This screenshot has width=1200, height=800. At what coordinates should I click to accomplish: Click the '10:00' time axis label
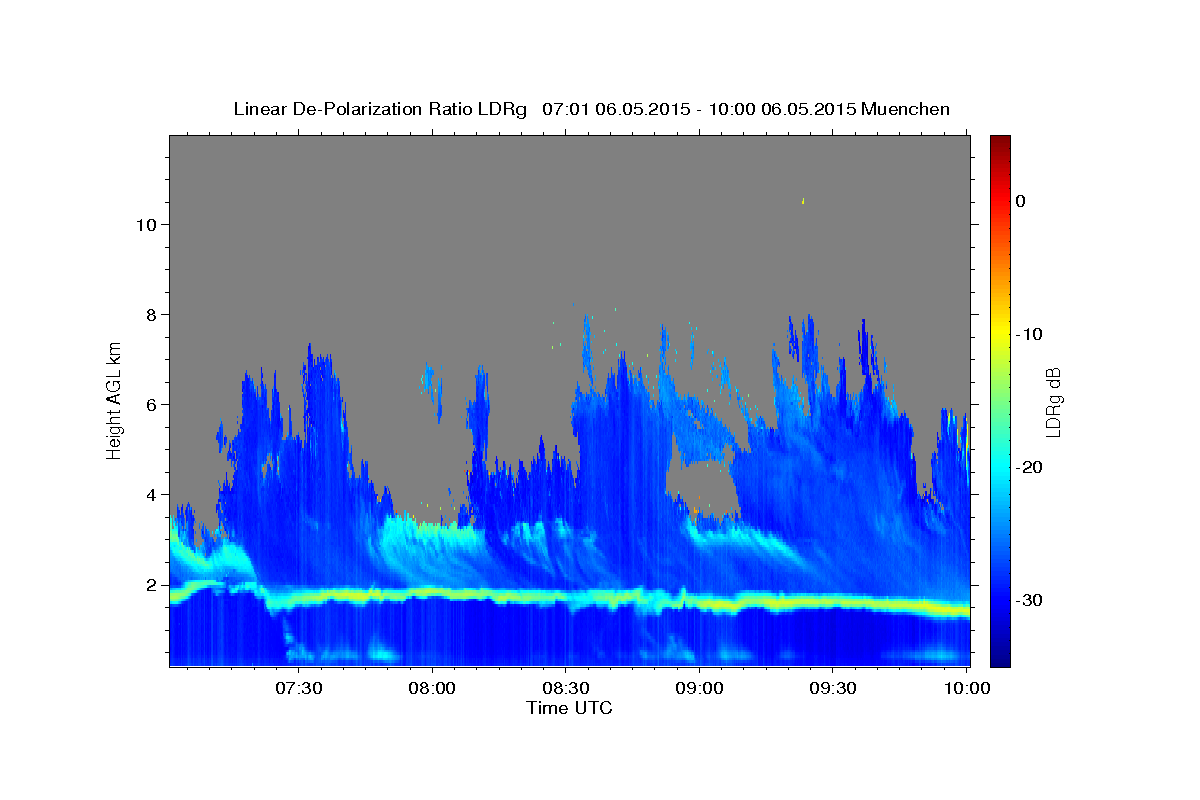coord(966,689)
